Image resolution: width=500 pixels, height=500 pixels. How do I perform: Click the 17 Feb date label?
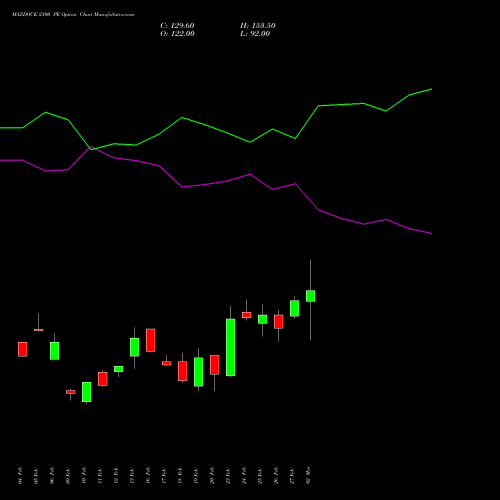[x=164, y=476]
